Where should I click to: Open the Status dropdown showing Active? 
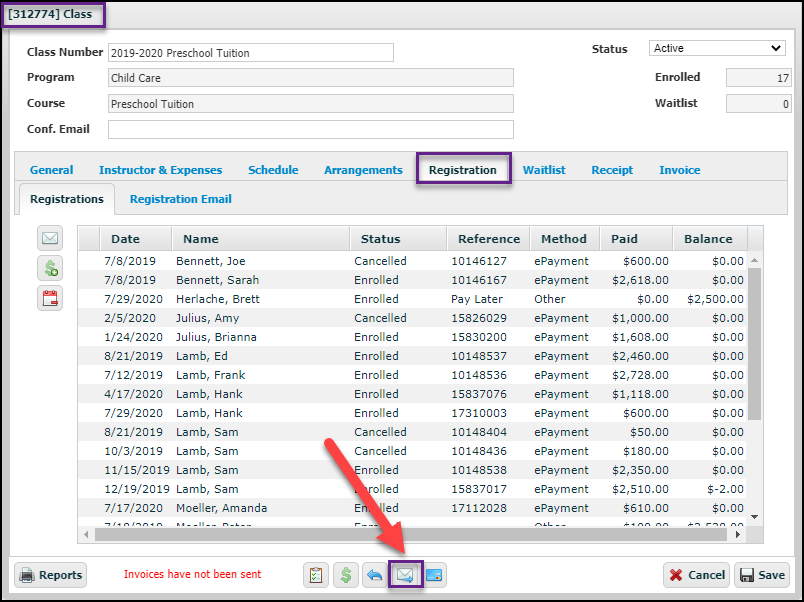(717, 48)
